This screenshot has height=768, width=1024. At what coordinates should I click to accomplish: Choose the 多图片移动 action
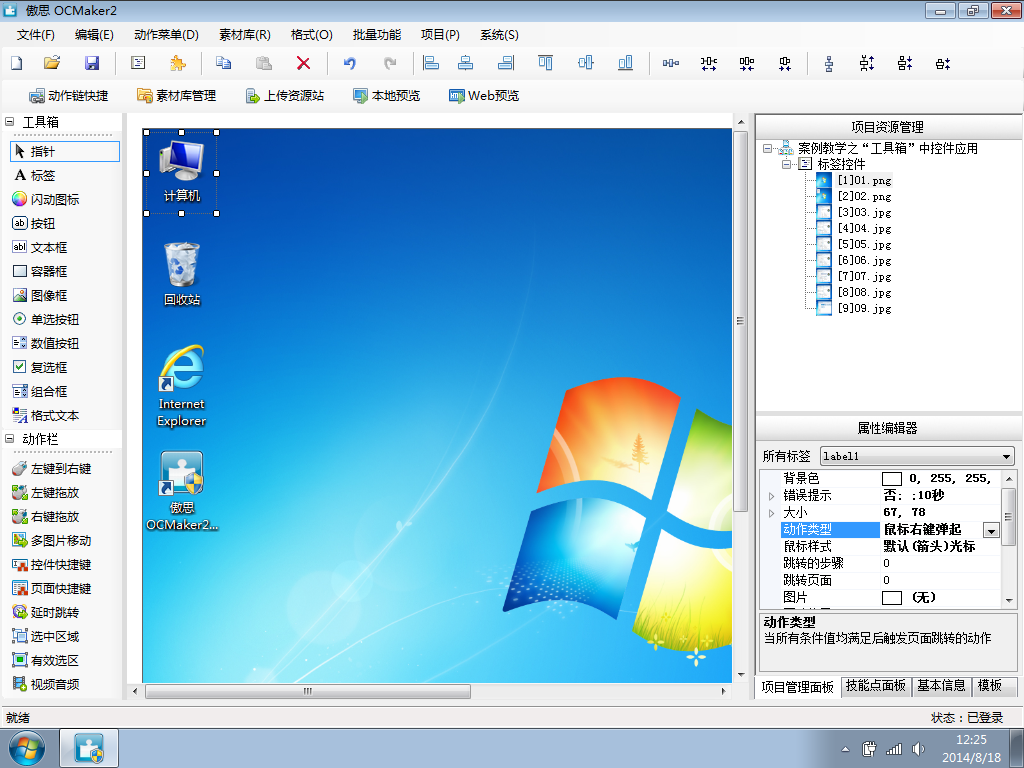(52, 541)
